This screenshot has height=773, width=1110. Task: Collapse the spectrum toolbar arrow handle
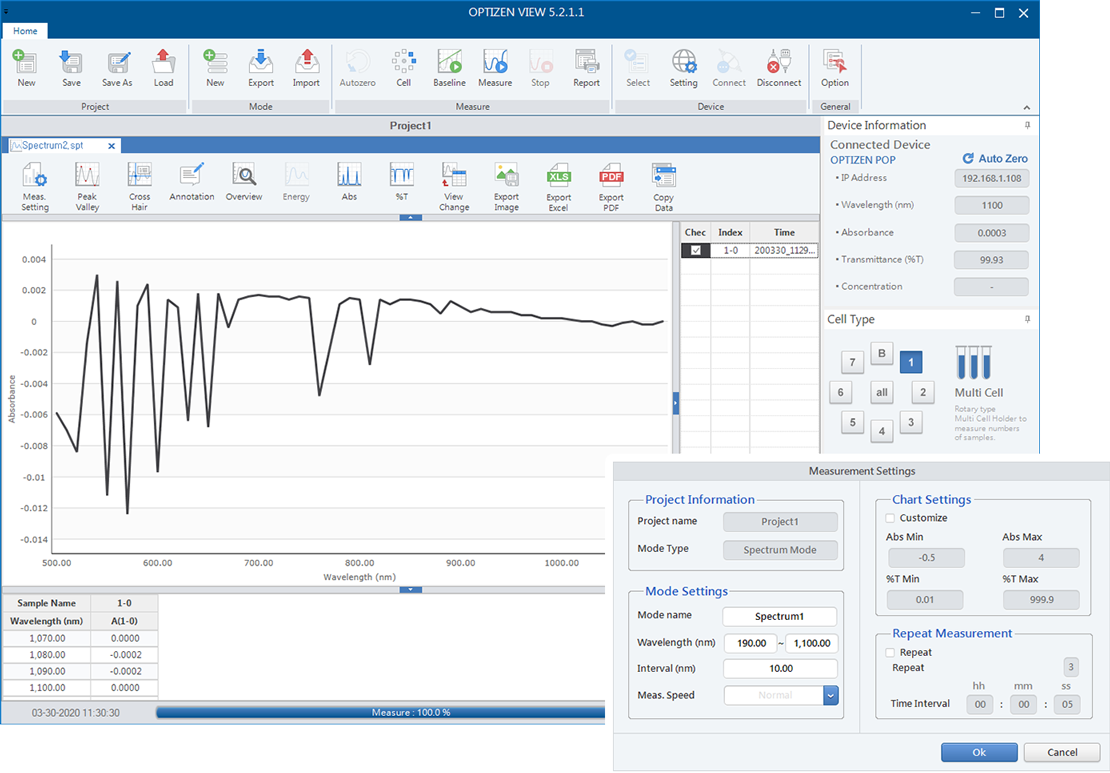tap(411, 217)
